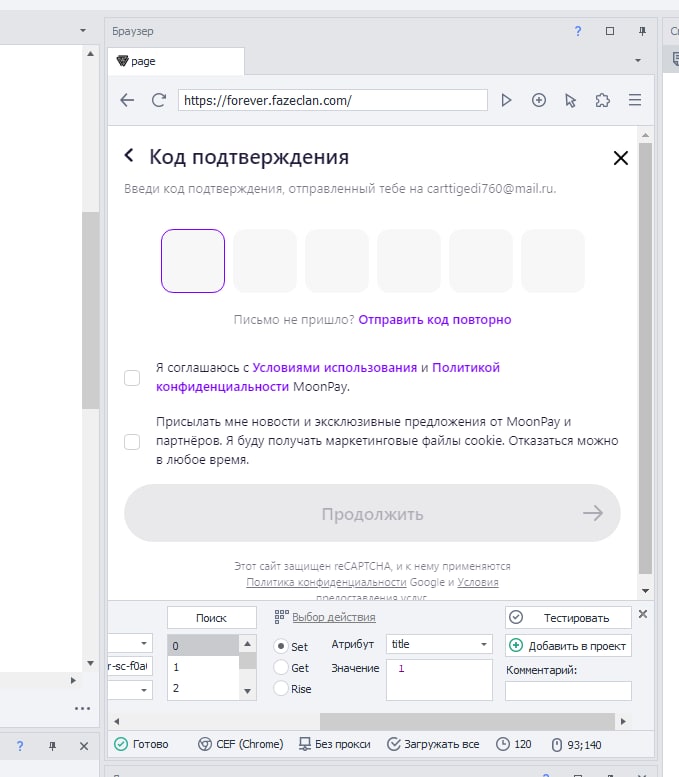Select list item 1
Image resolution: width=679 pixels, height=777 pixels.
click(204, 667)
